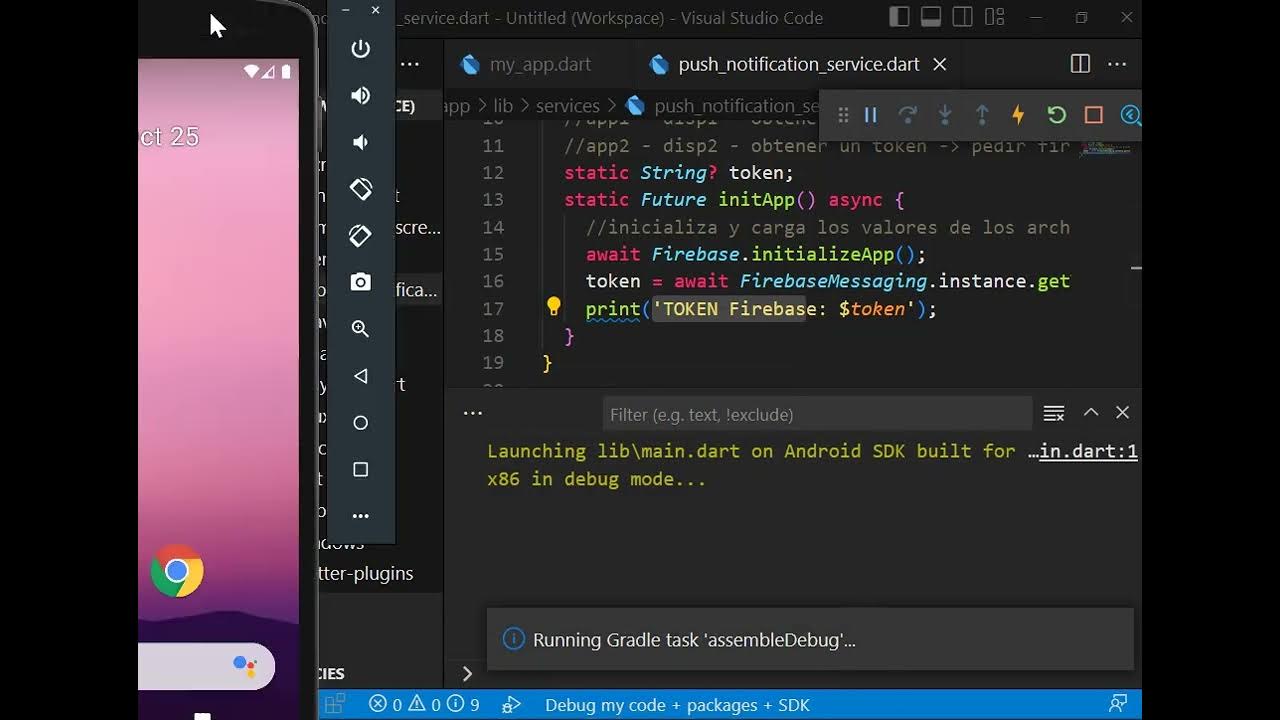Toggle panel layout icon in title bar
This screenshot has width=1280, height=720.
pyautogui.click(x=931, y=17)
